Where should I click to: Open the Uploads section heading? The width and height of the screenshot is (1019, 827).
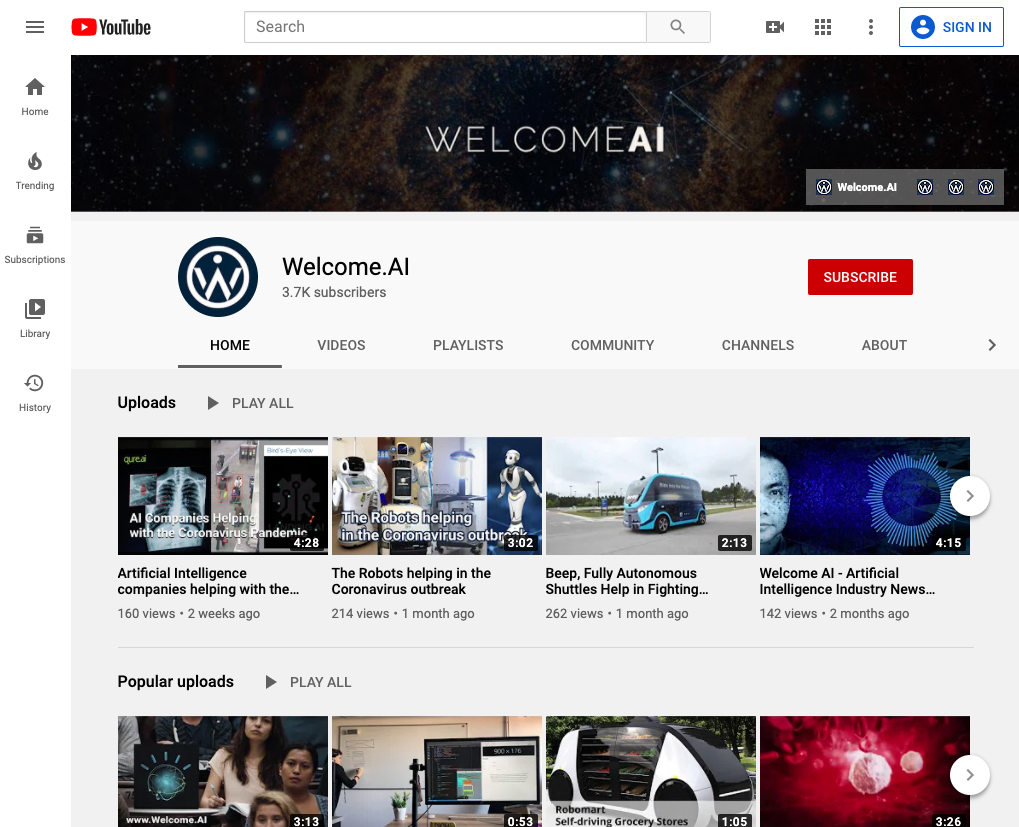[146, 403]
